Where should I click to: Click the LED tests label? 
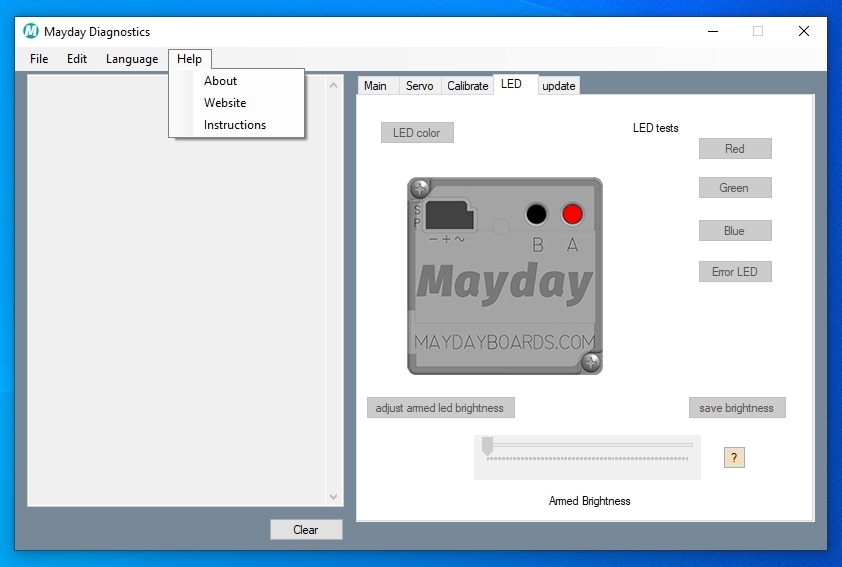point(655,128)
